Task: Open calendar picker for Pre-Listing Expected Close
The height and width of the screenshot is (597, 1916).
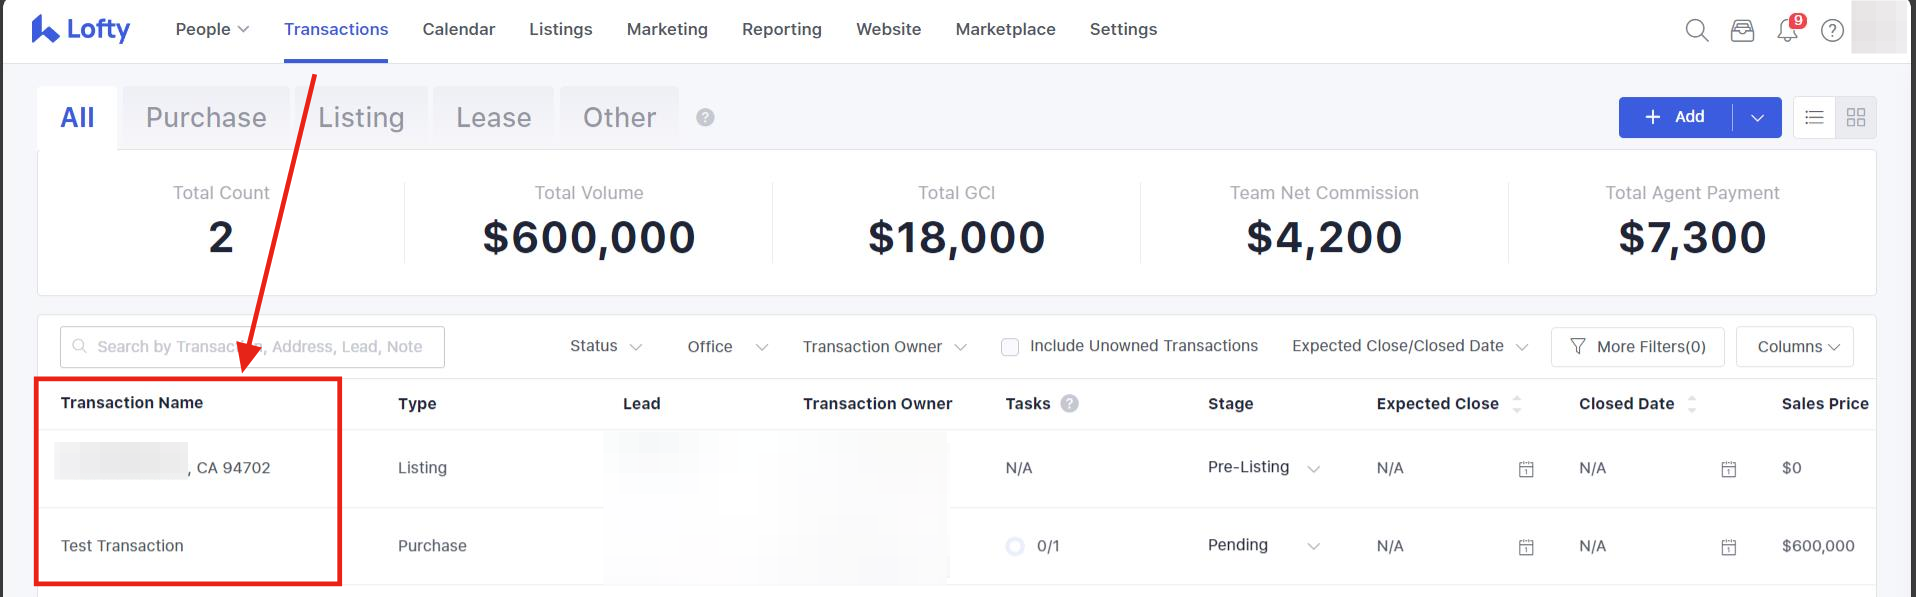Action: (x=1526, y=469)
